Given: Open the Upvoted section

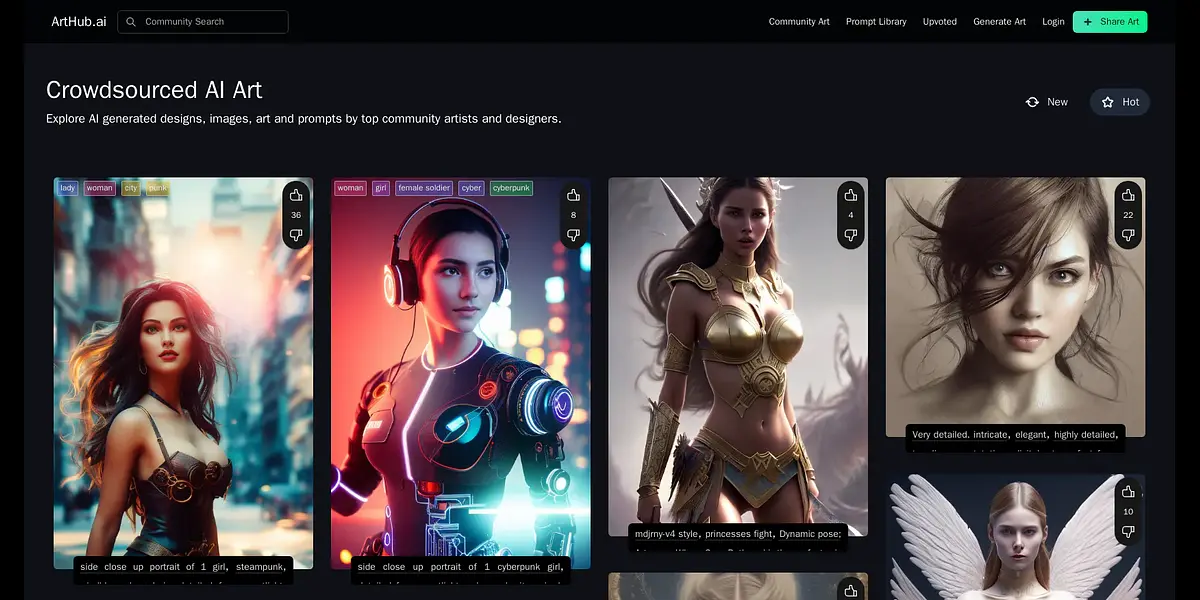Looking at the screenshot, I should pyautogui.click(x=939, y=22).
